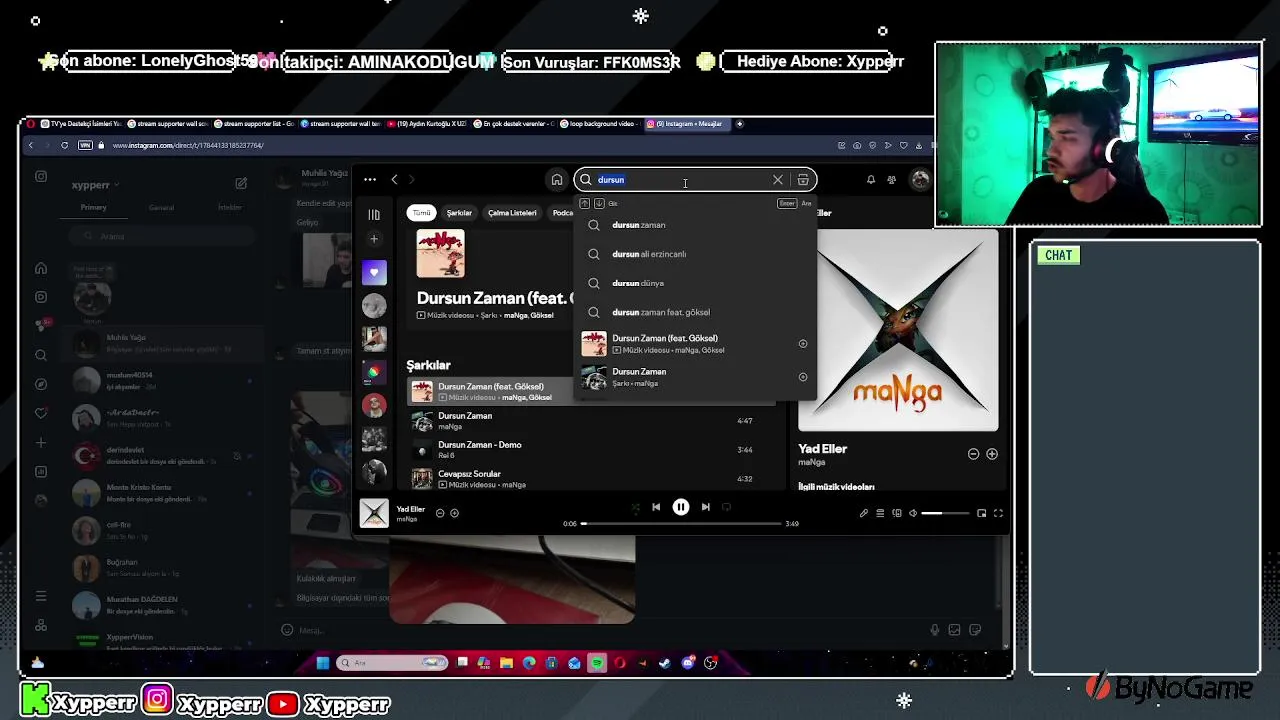This screenshot has height=720, width=1280.
Task: Seek on the song progress bar
Action: point(681,523)
